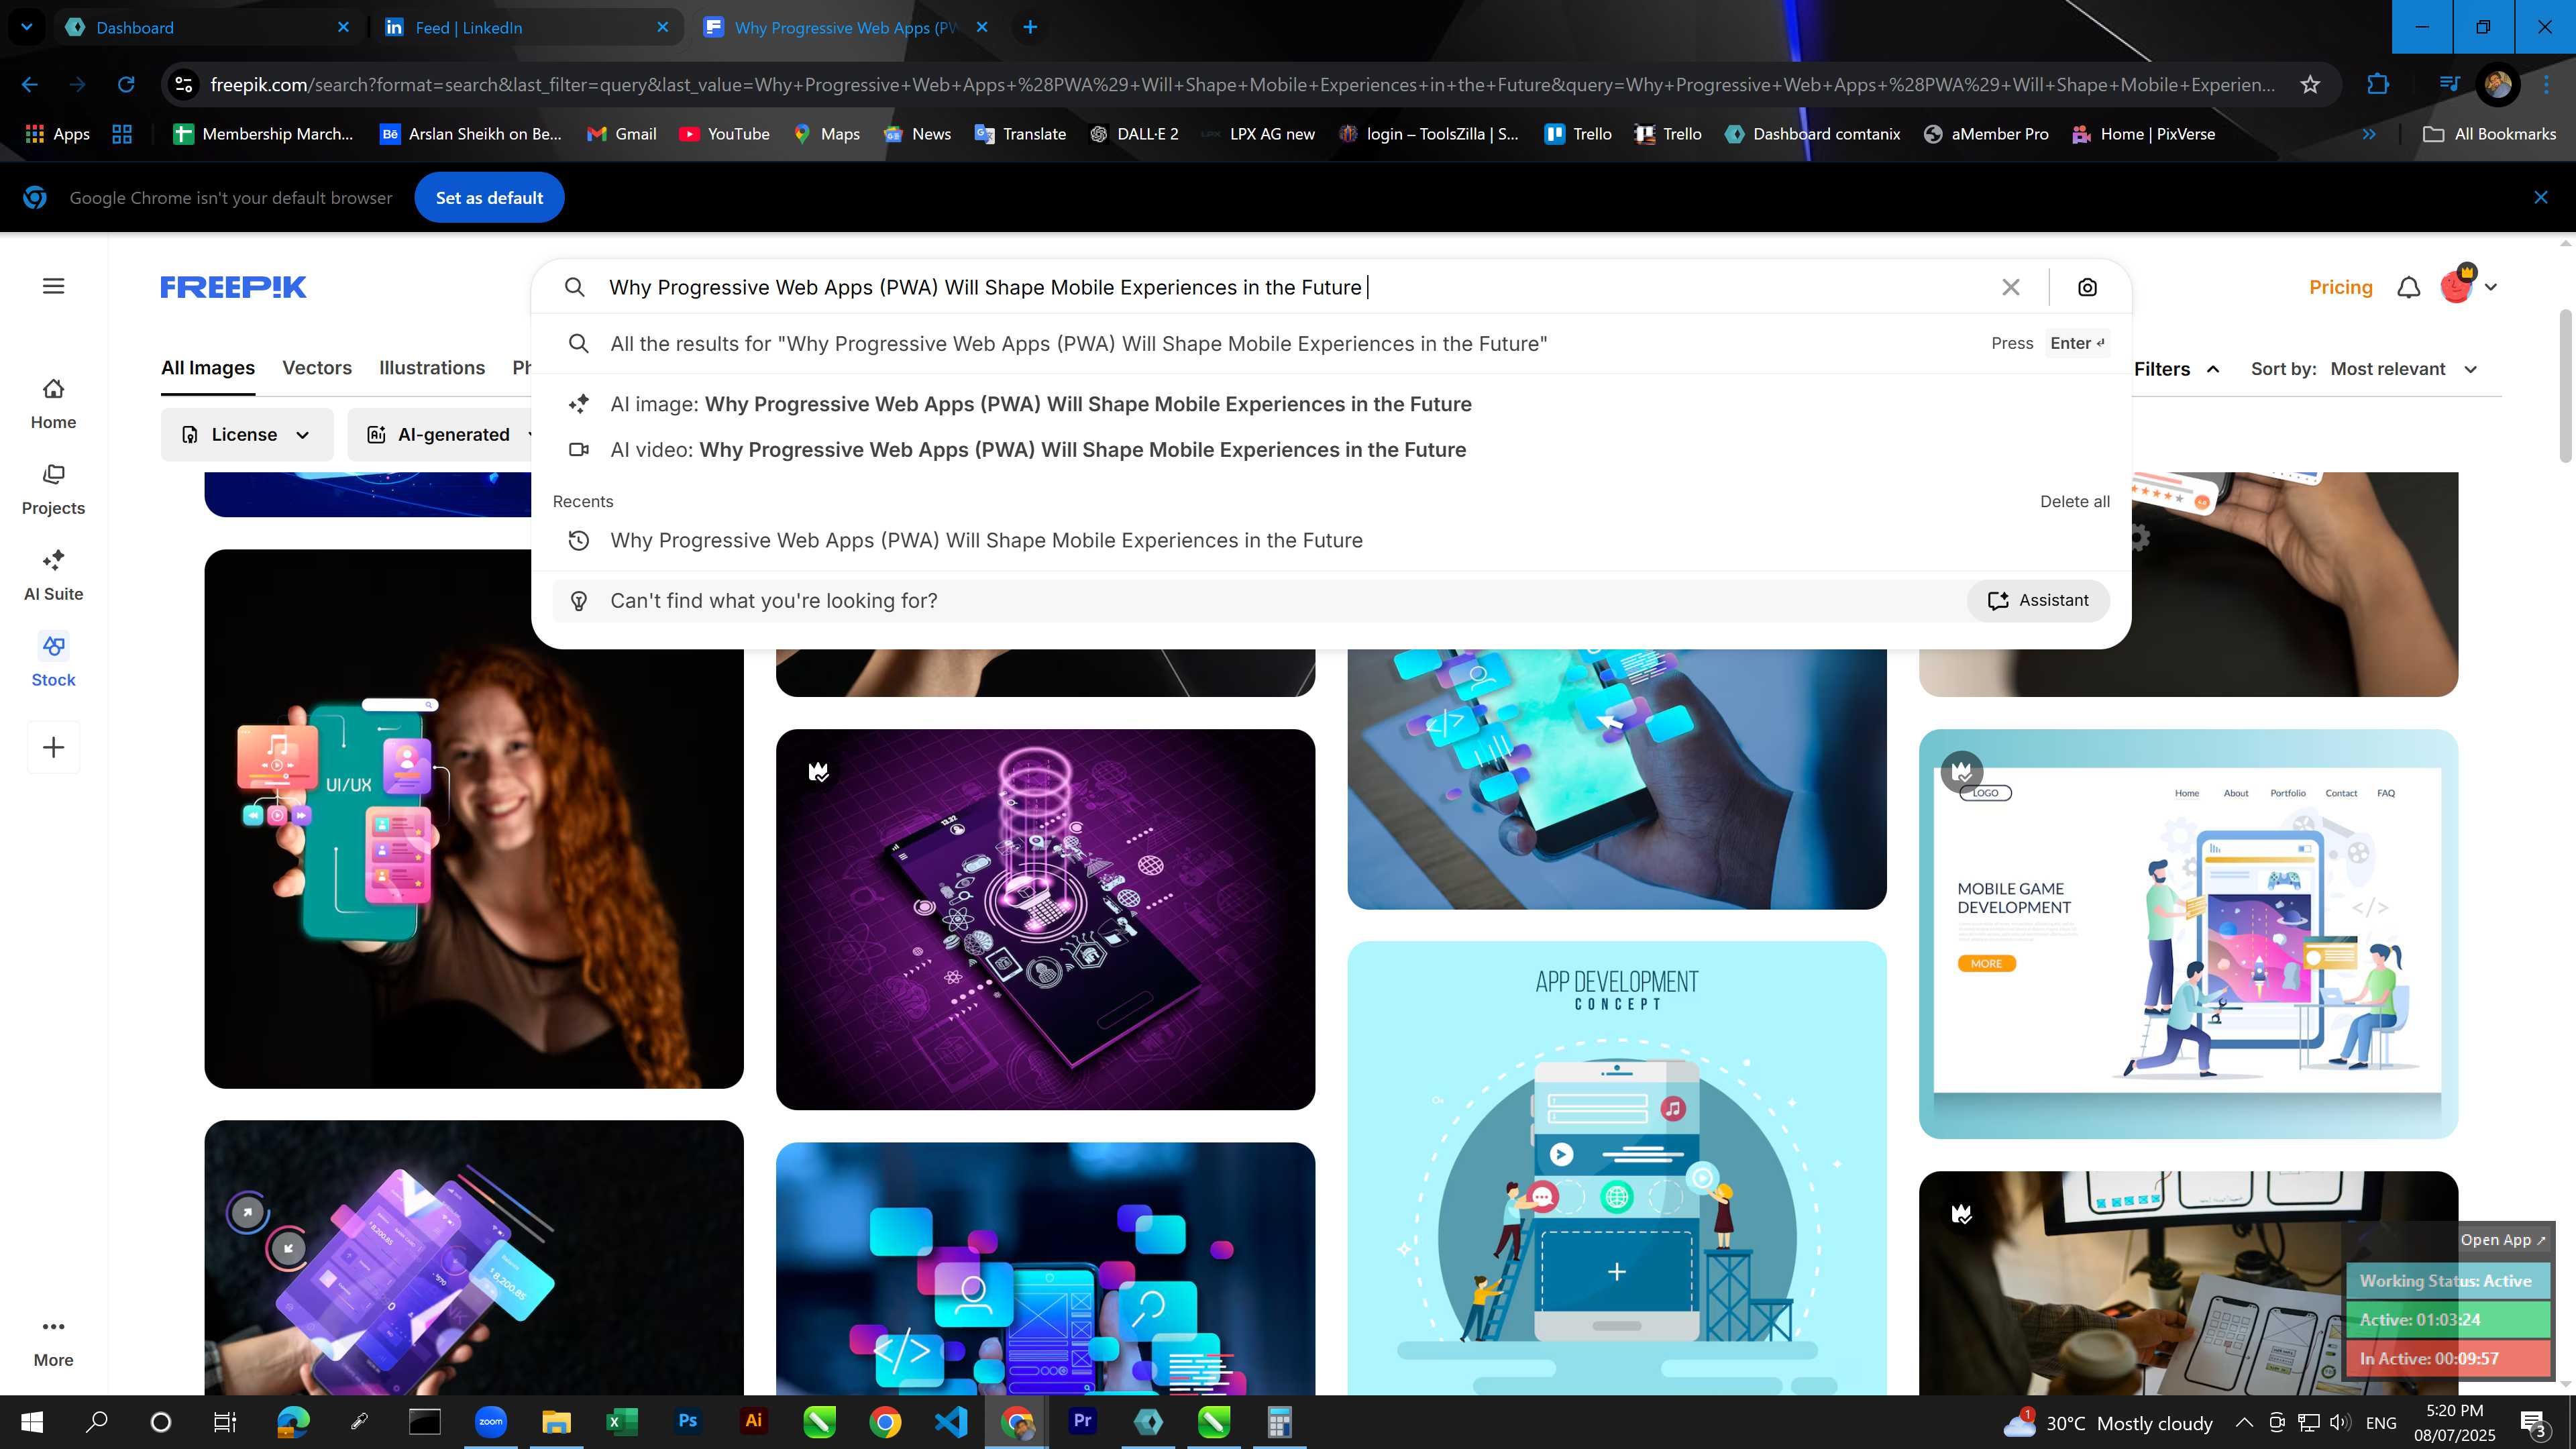Screen dimensions: 2576x1449
Task: Open YouTube bookmark
Action: (x=724, y=134)
